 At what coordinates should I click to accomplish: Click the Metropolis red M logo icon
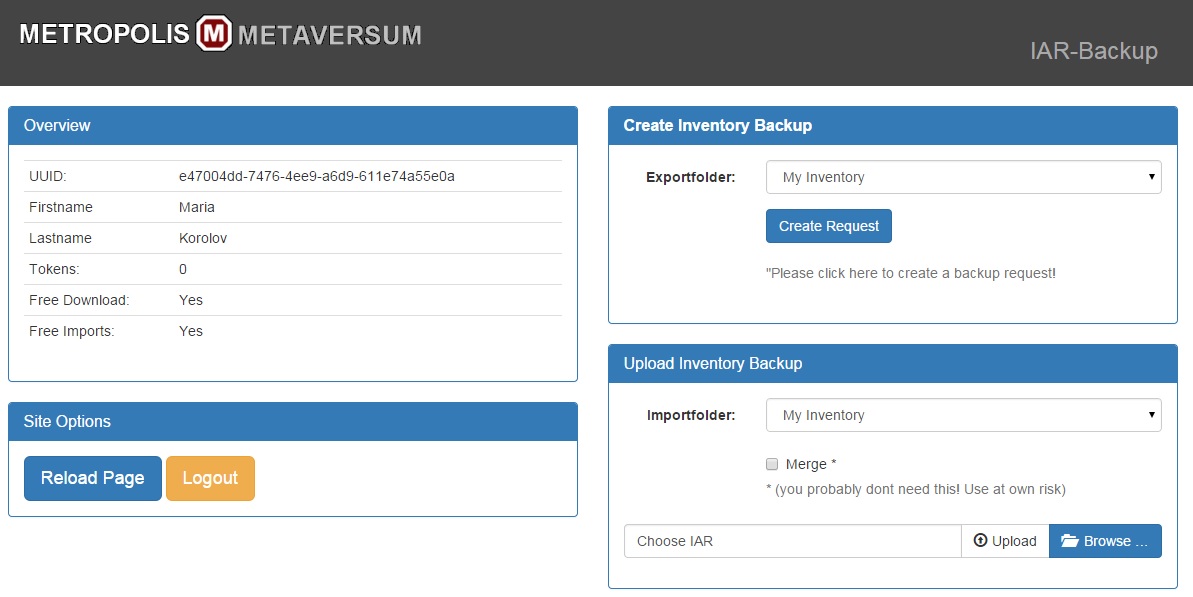click(214, 33)
